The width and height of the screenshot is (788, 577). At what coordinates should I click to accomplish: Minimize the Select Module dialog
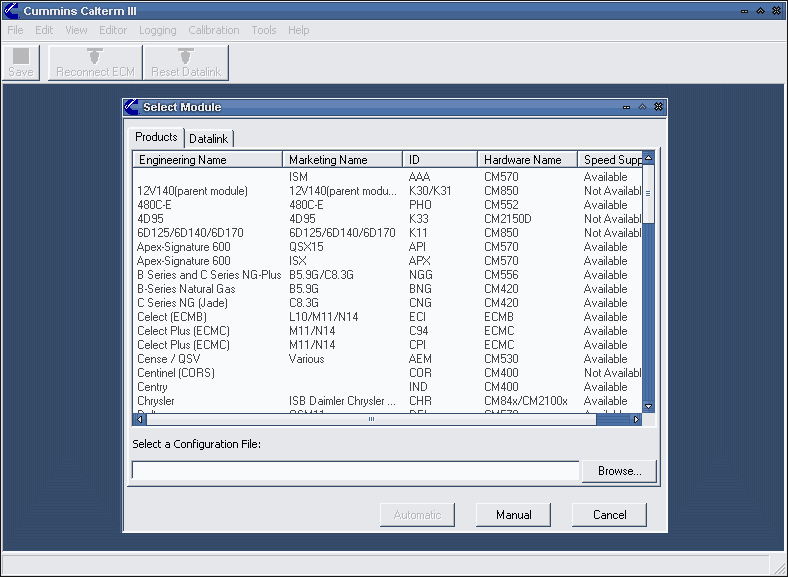click(626, 107)
